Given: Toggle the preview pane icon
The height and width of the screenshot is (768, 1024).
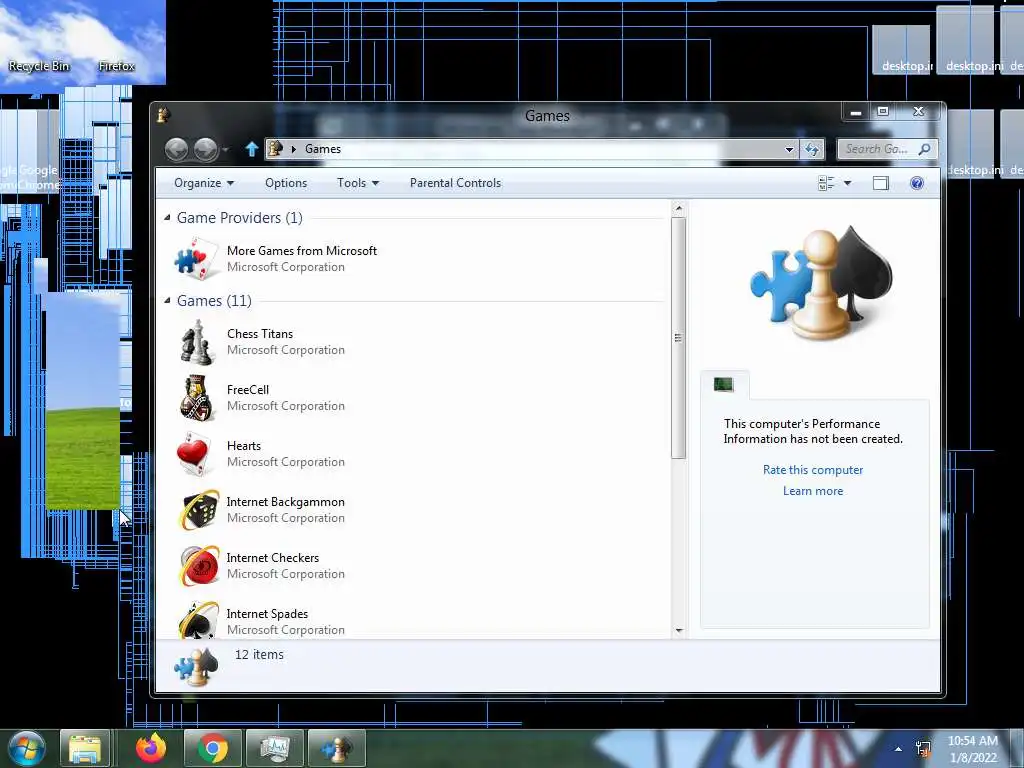Looking at the screenshot, I should tap(880, 184).
